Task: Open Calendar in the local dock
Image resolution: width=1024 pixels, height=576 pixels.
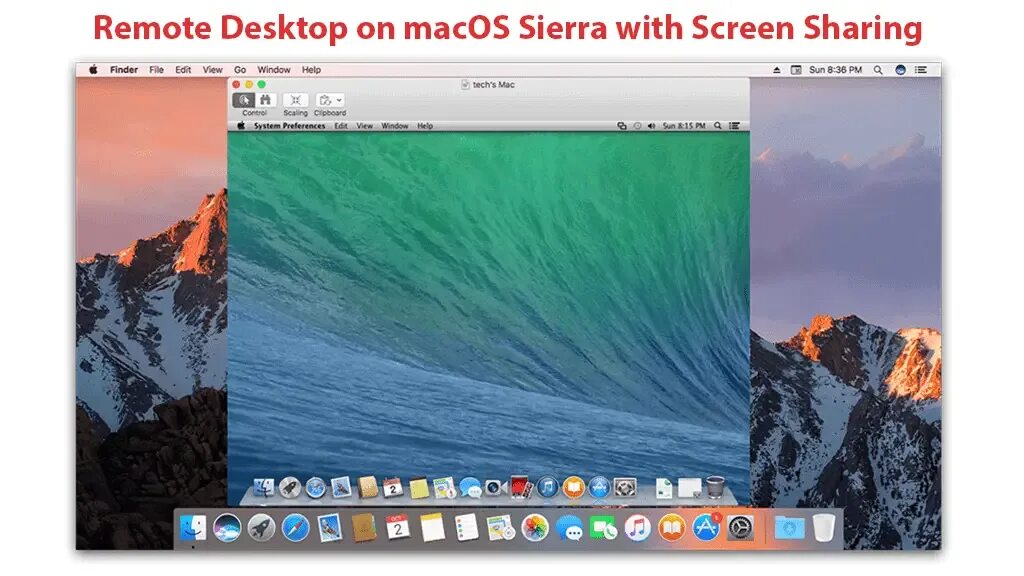Action: pos(398,528)
